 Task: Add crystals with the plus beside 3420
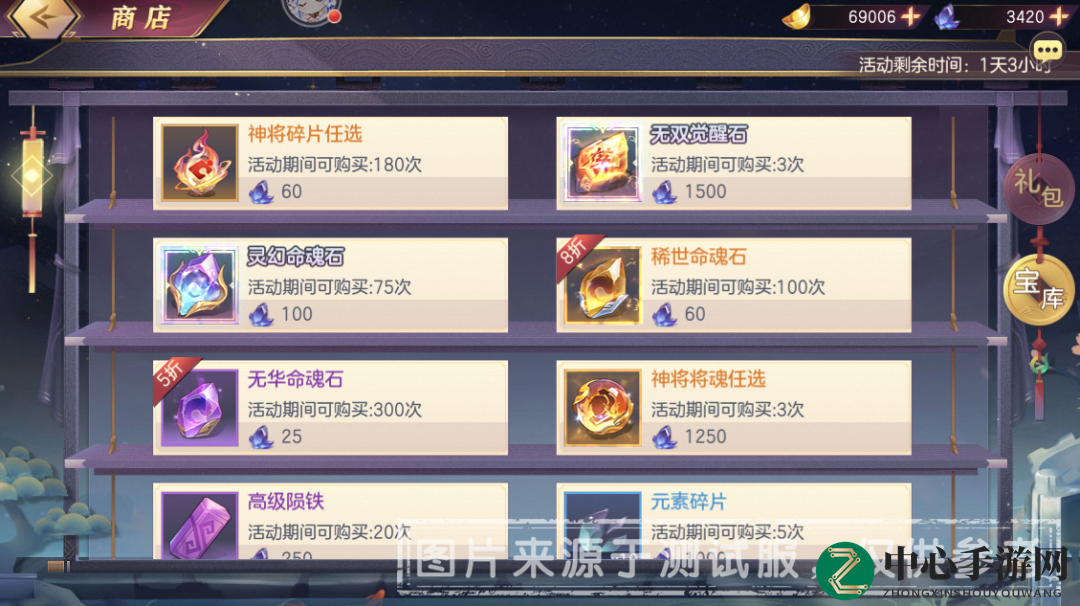(1059, 17)
